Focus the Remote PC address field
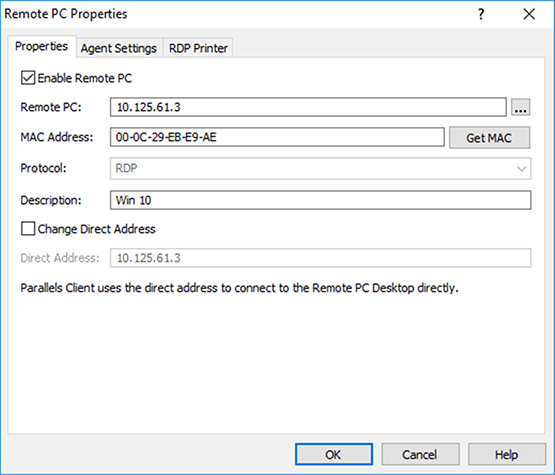 pos(308,107)
